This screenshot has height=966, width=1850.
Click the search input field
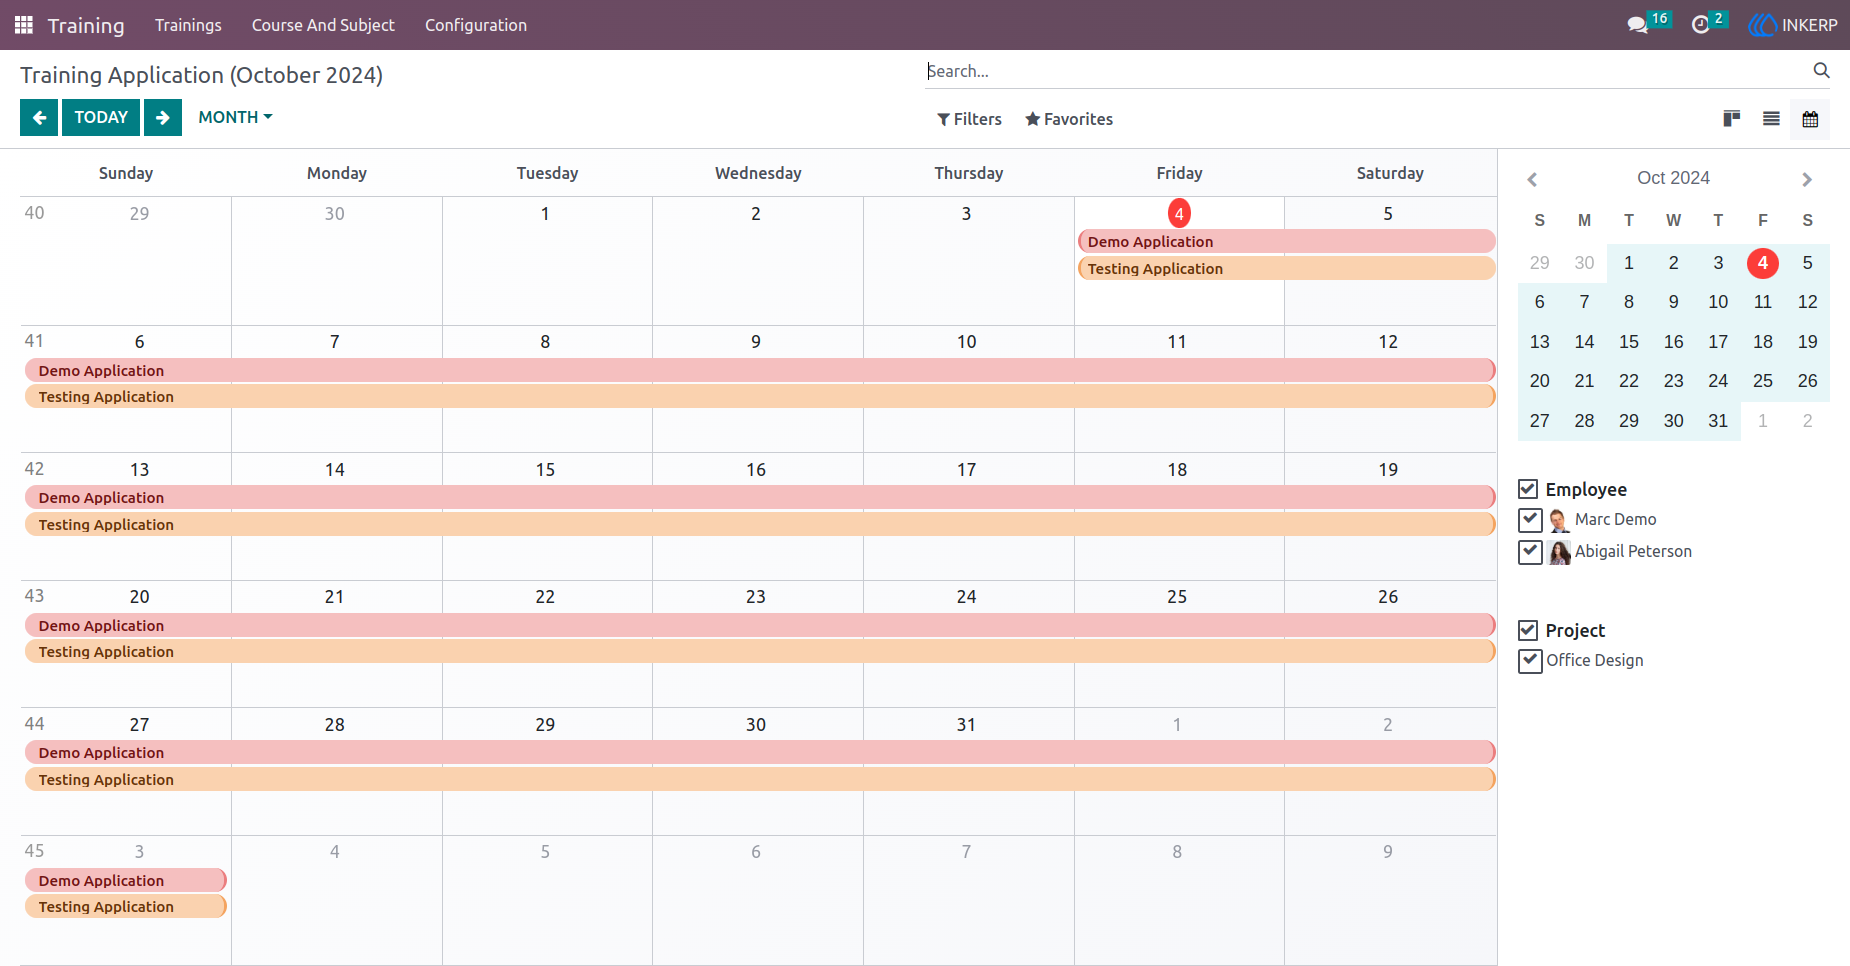coord(1366,71)
